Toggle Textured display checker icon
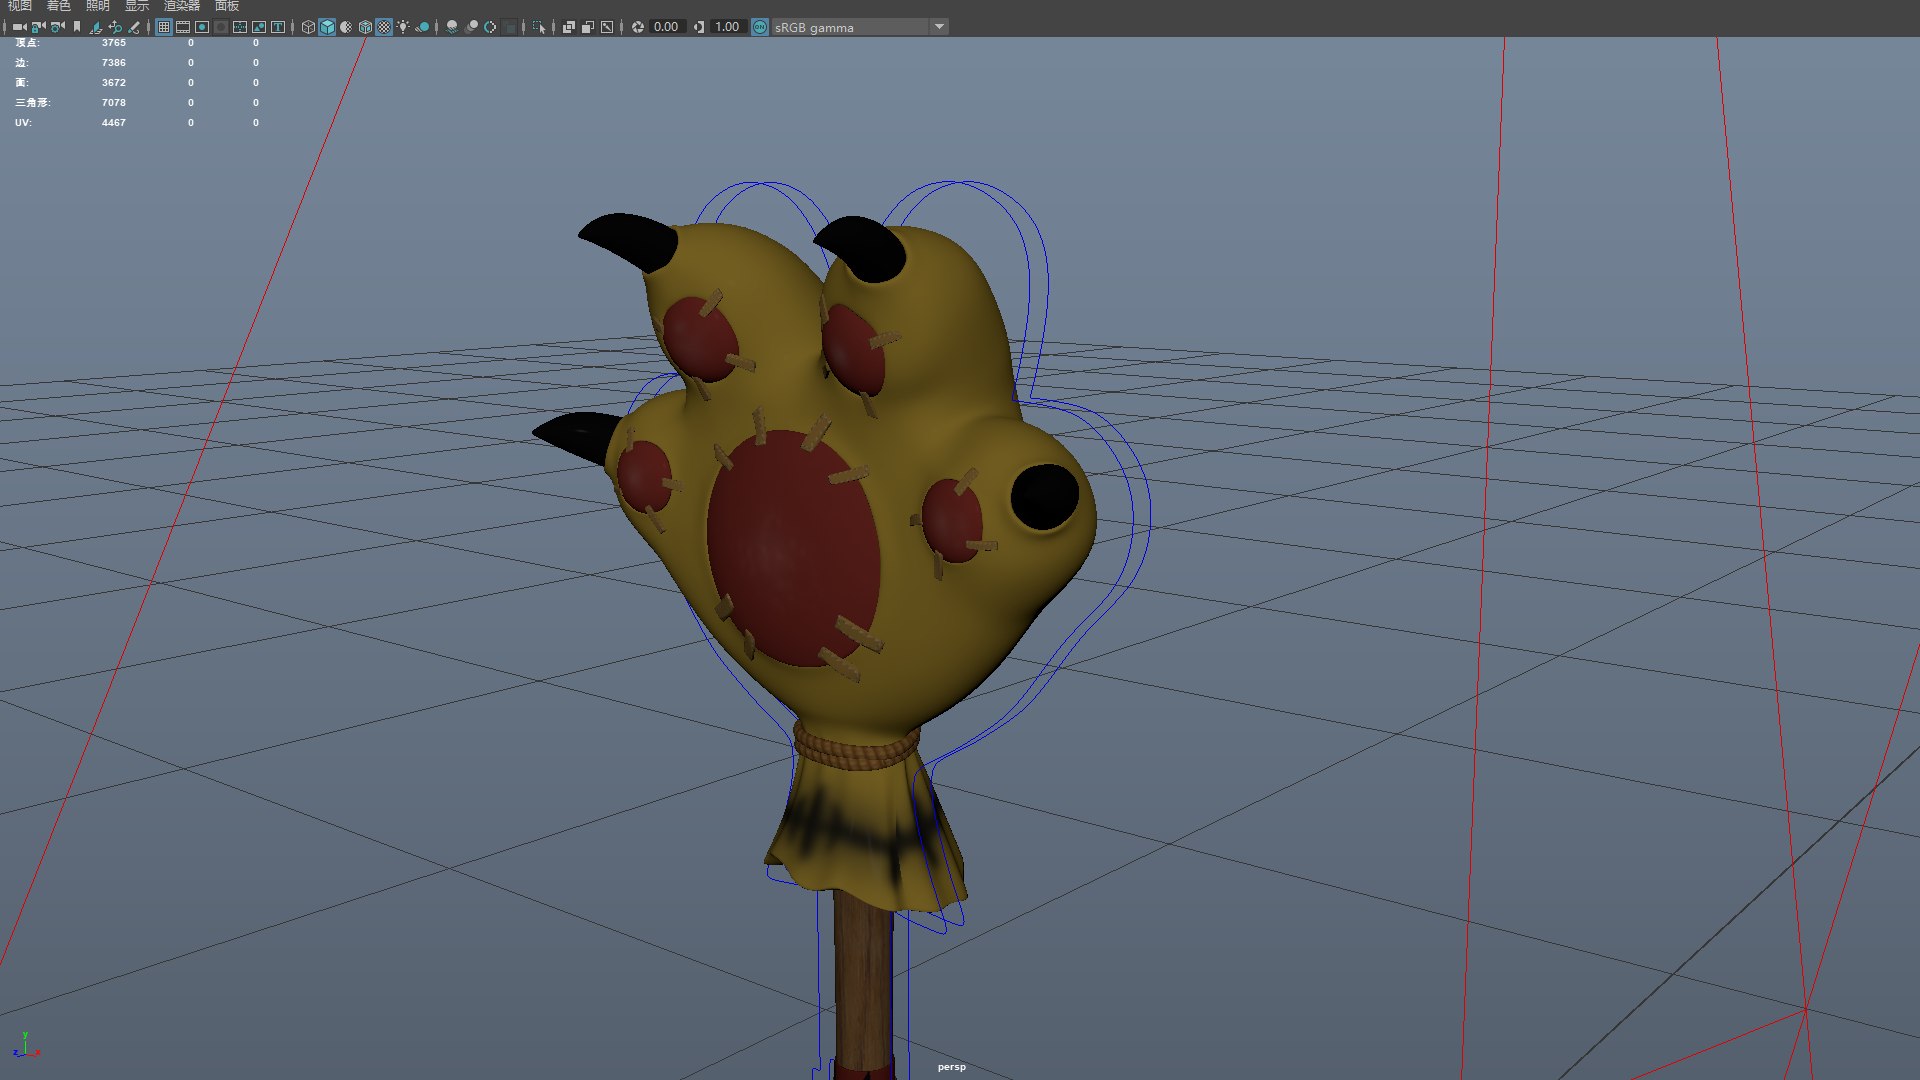 (384, 27)
